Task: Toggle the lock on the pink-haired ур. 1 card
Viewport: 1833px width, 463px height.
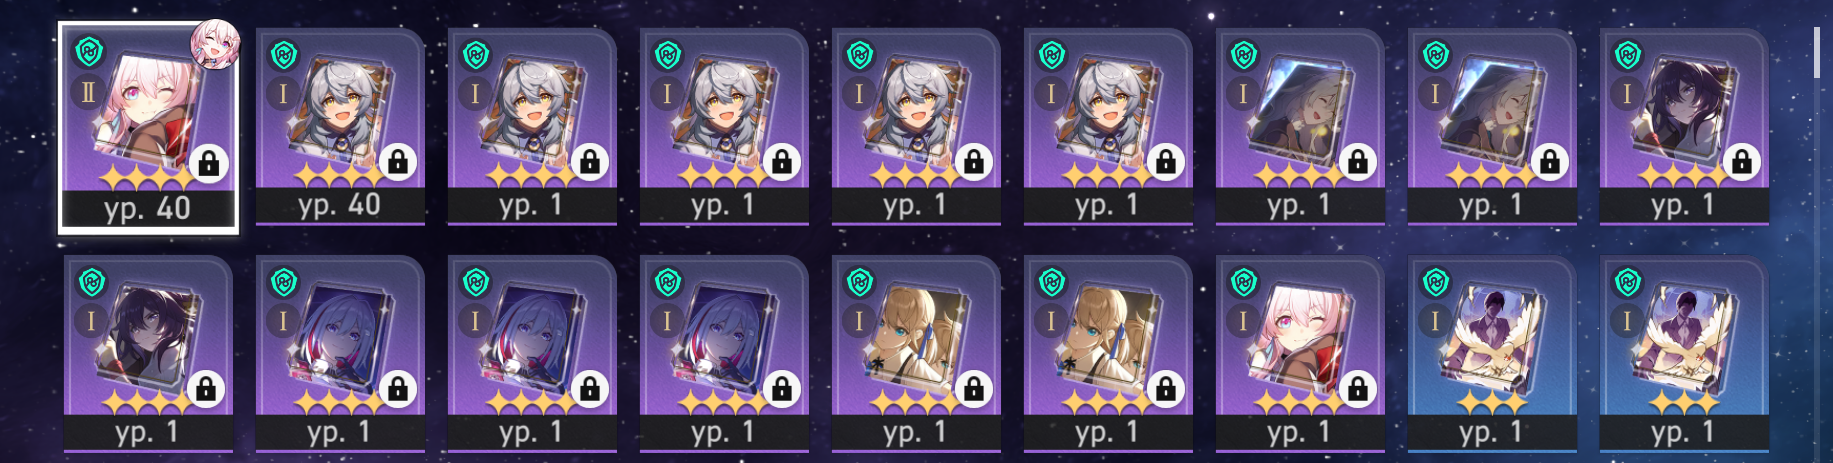Action: tap(1358, 389)
